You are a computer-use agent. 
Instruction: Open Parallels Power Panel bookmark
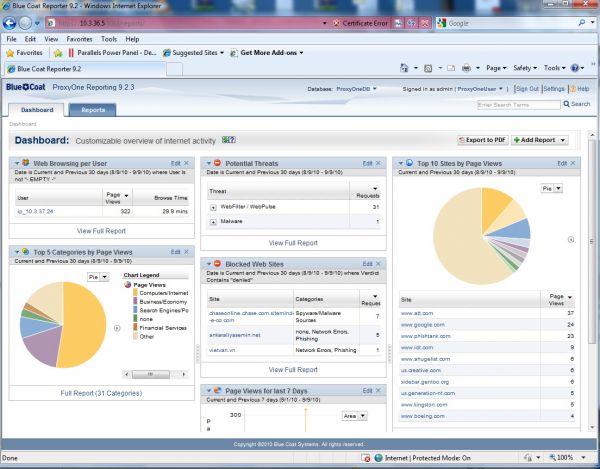(x=112, y=53)
